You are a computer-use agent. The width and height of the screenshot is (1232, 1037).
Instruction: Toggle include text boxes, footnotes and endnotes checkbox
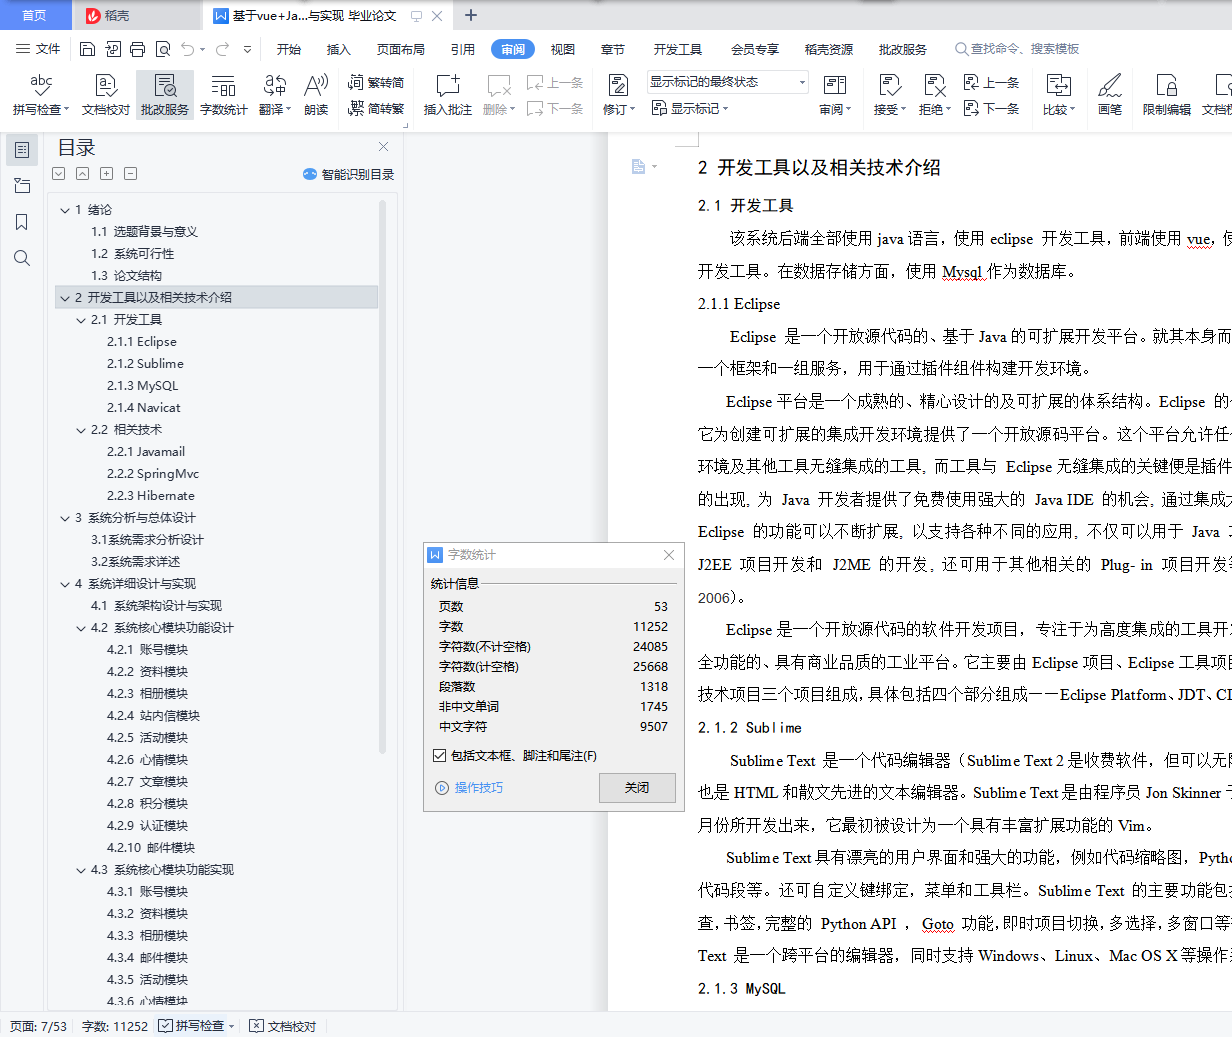pyautogui.click(x=439, y=756)
